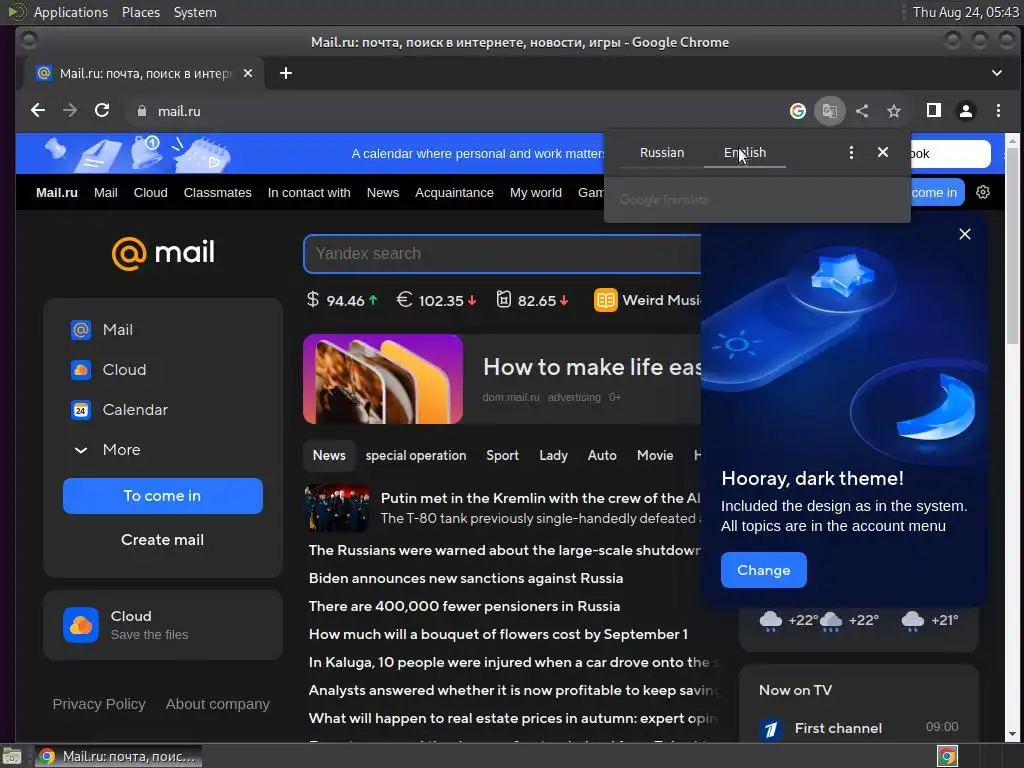Close the Google Translate popup
Viewport: 1024px width, 768px height.
[x=882, y=152]
